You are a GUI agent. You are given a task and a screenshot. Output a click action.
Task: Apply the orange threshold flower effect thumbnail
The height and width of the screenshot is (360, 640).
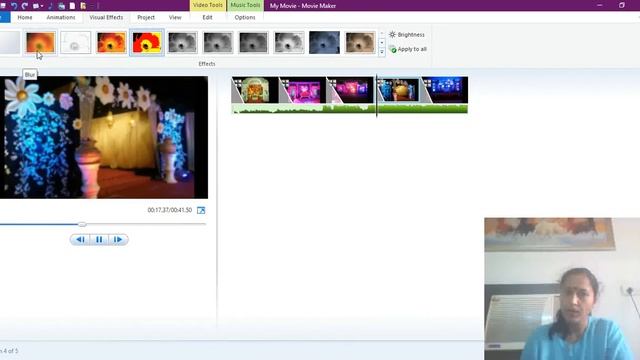tap(111, 42)
